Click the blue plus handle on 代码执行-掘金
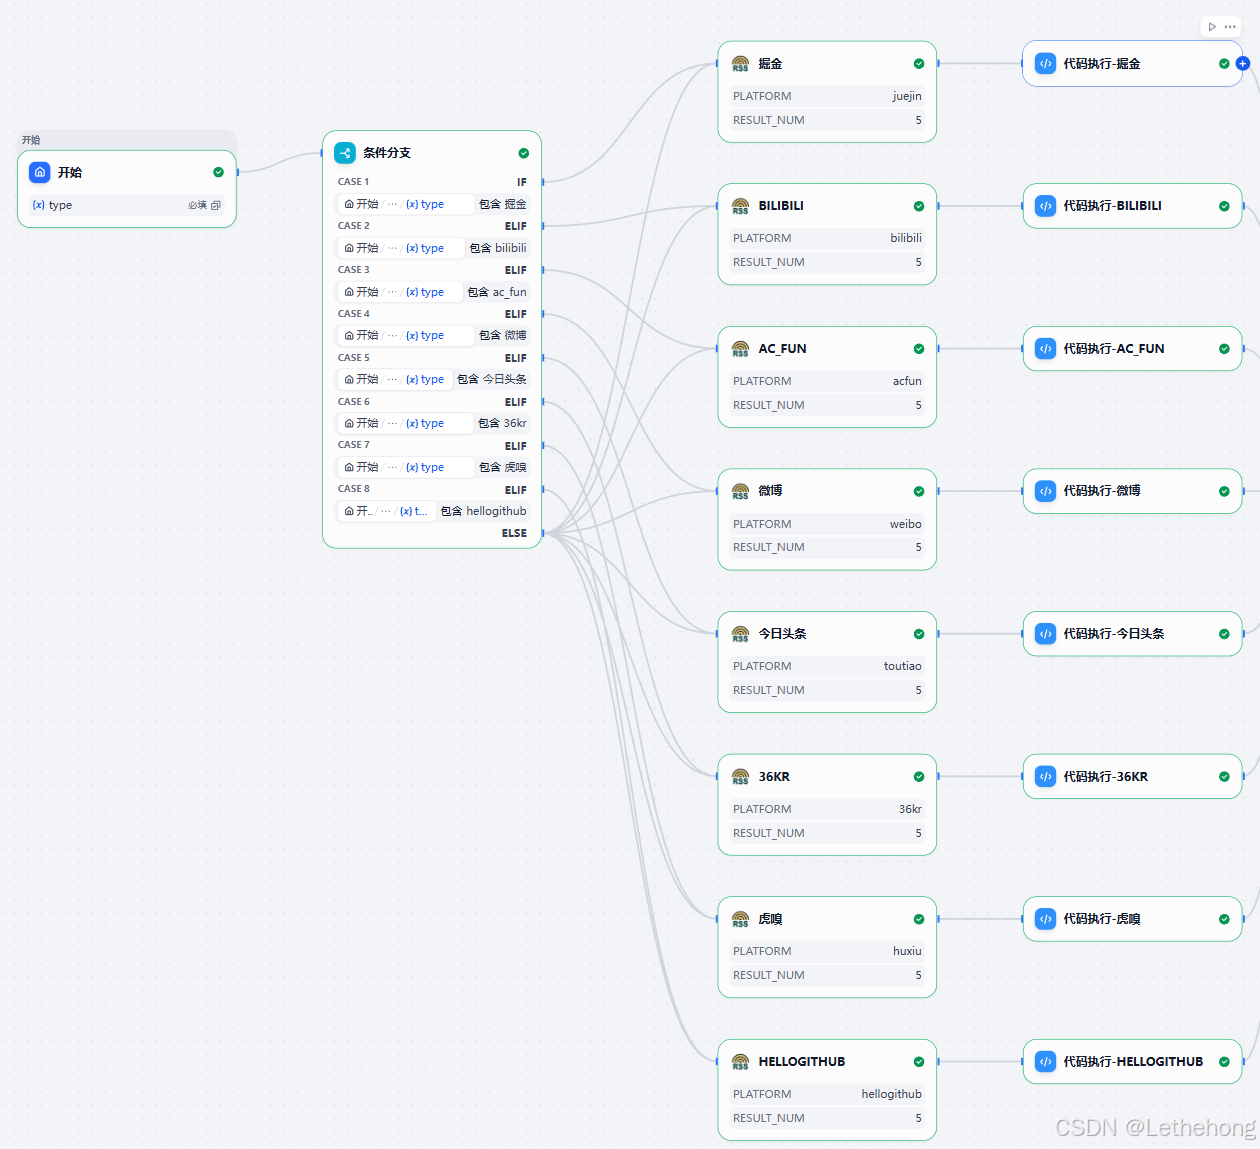1260x1149 pixels. click(x=1243, y=63)
